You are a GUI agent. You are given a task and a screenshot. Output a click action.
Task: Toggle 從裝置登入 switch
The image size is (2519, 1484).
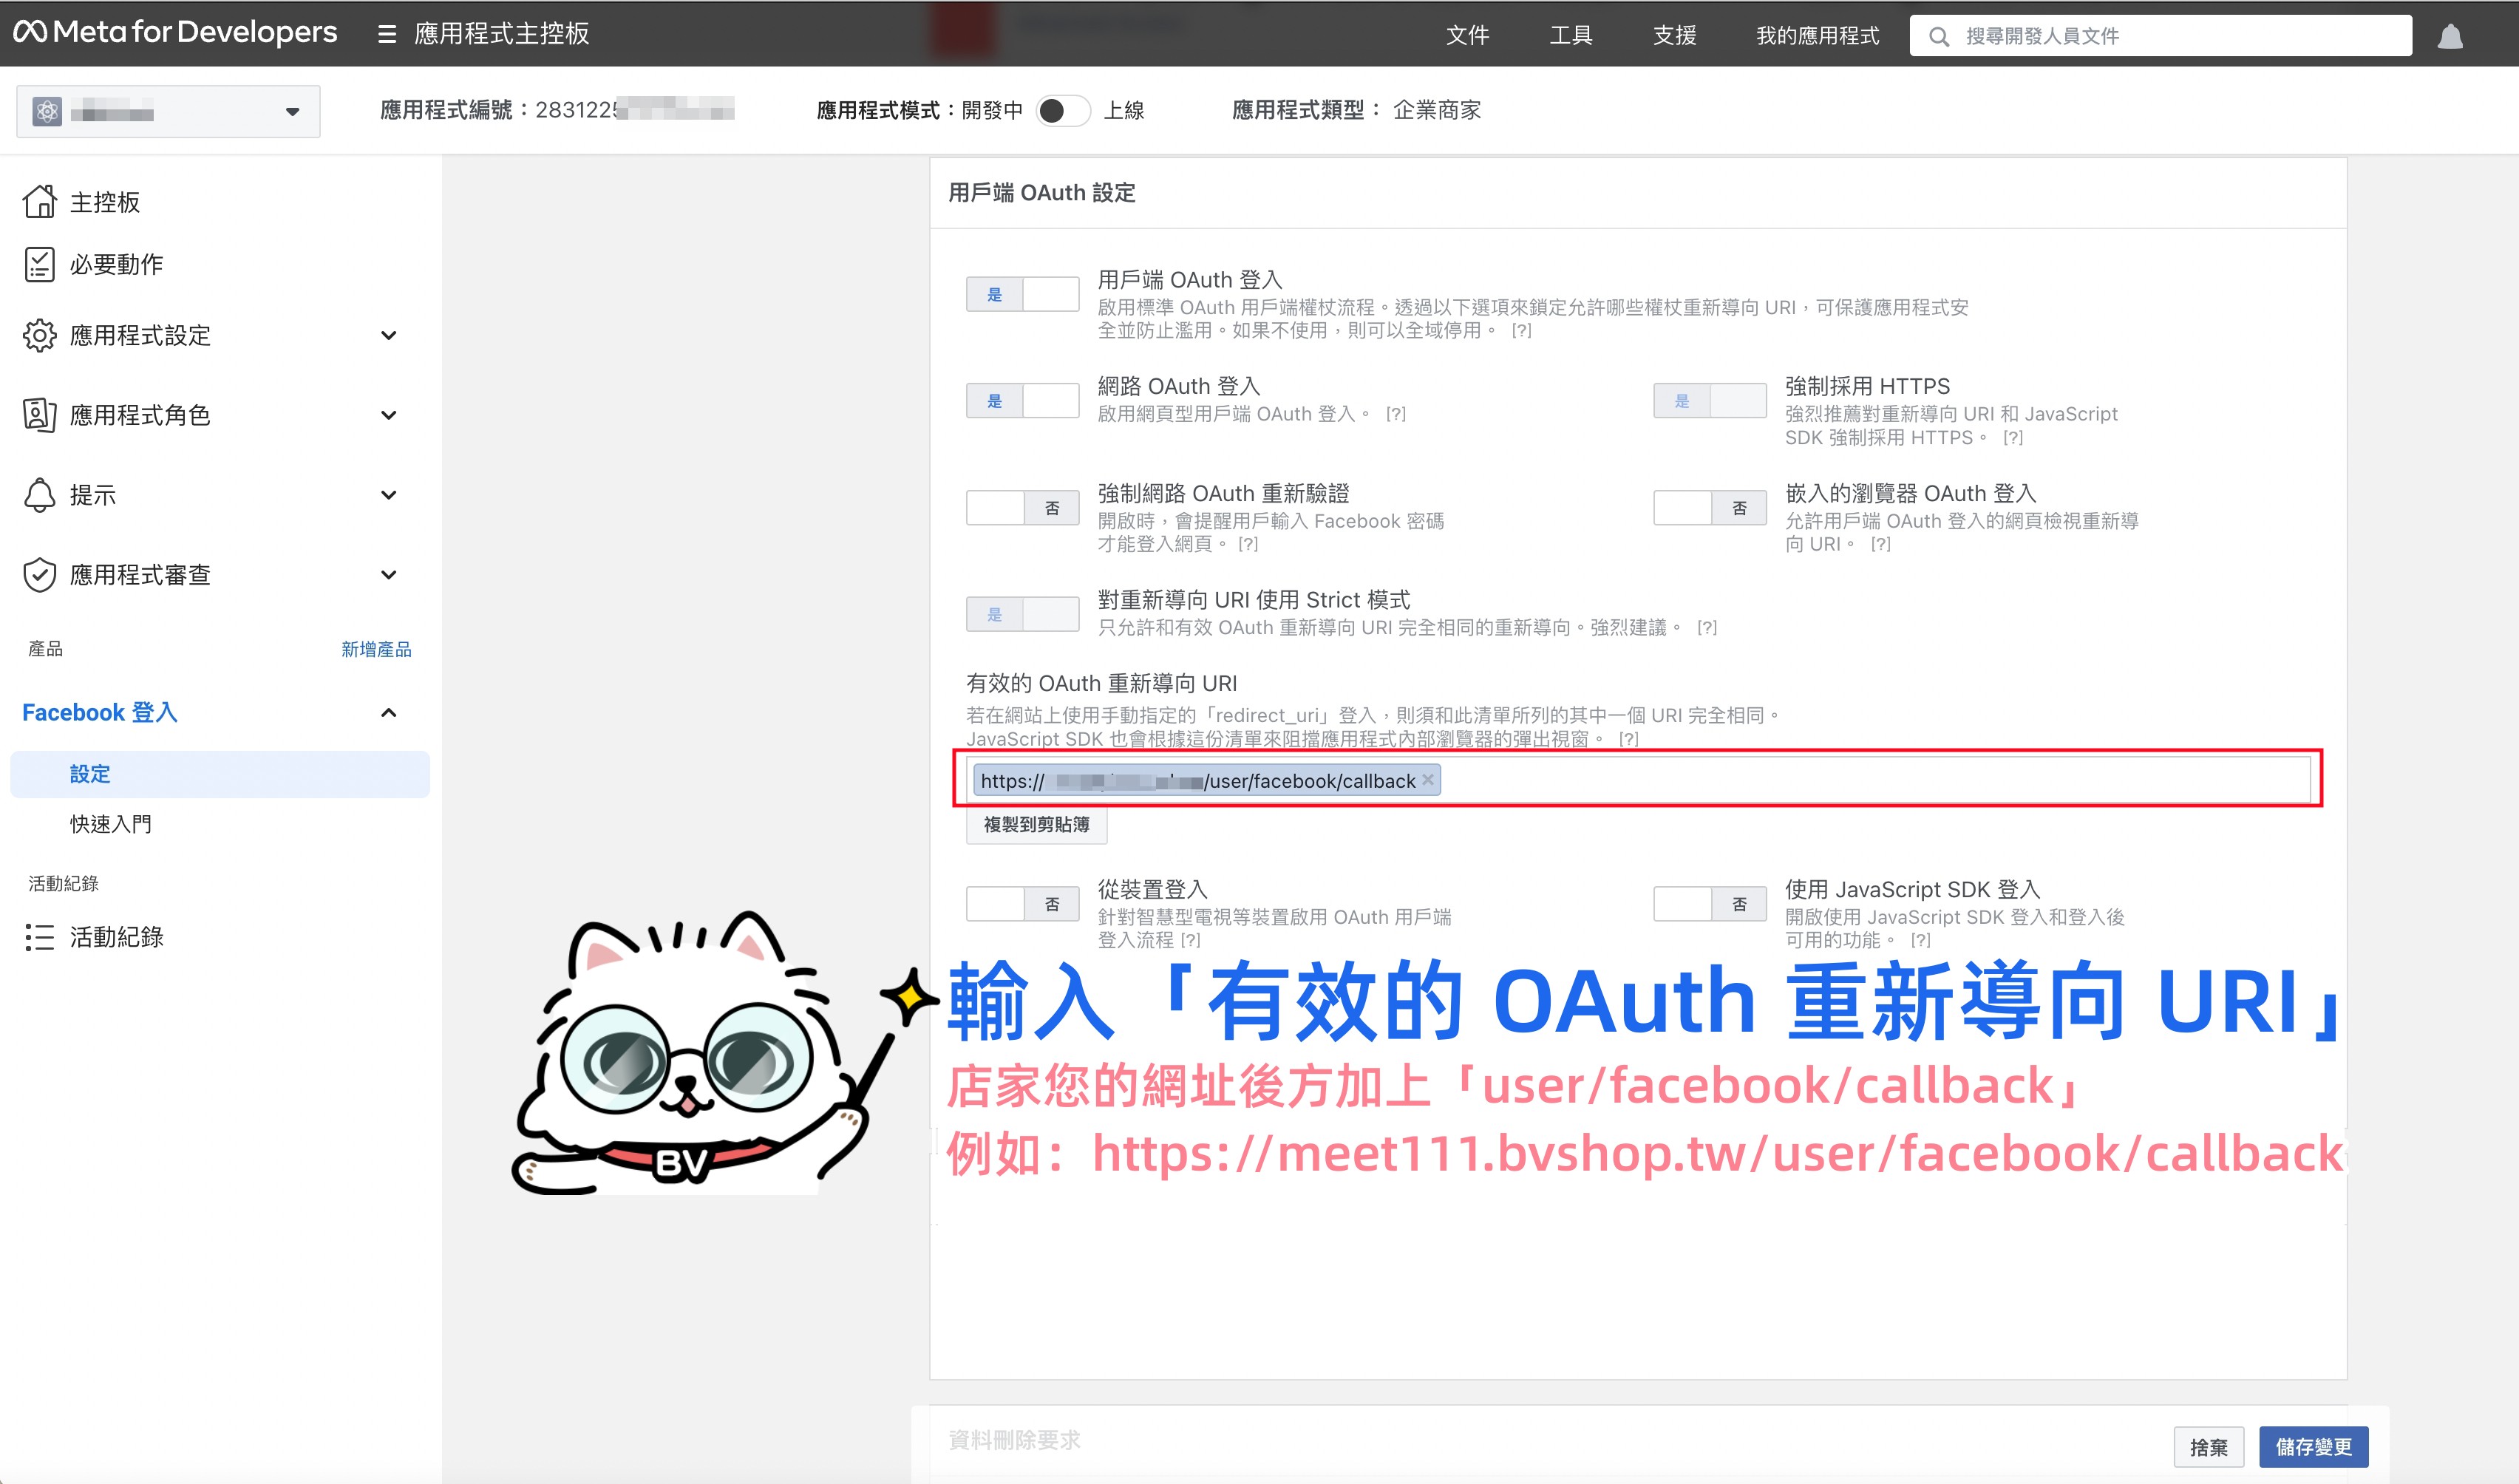point(1022,904)
